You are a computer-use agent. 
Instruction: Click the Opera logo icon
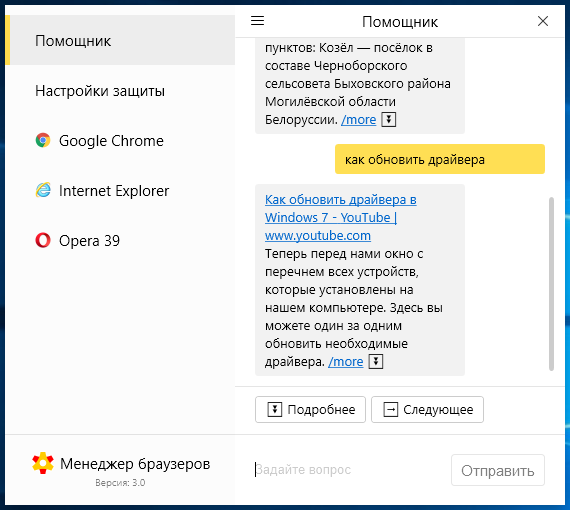click(43, 240)
